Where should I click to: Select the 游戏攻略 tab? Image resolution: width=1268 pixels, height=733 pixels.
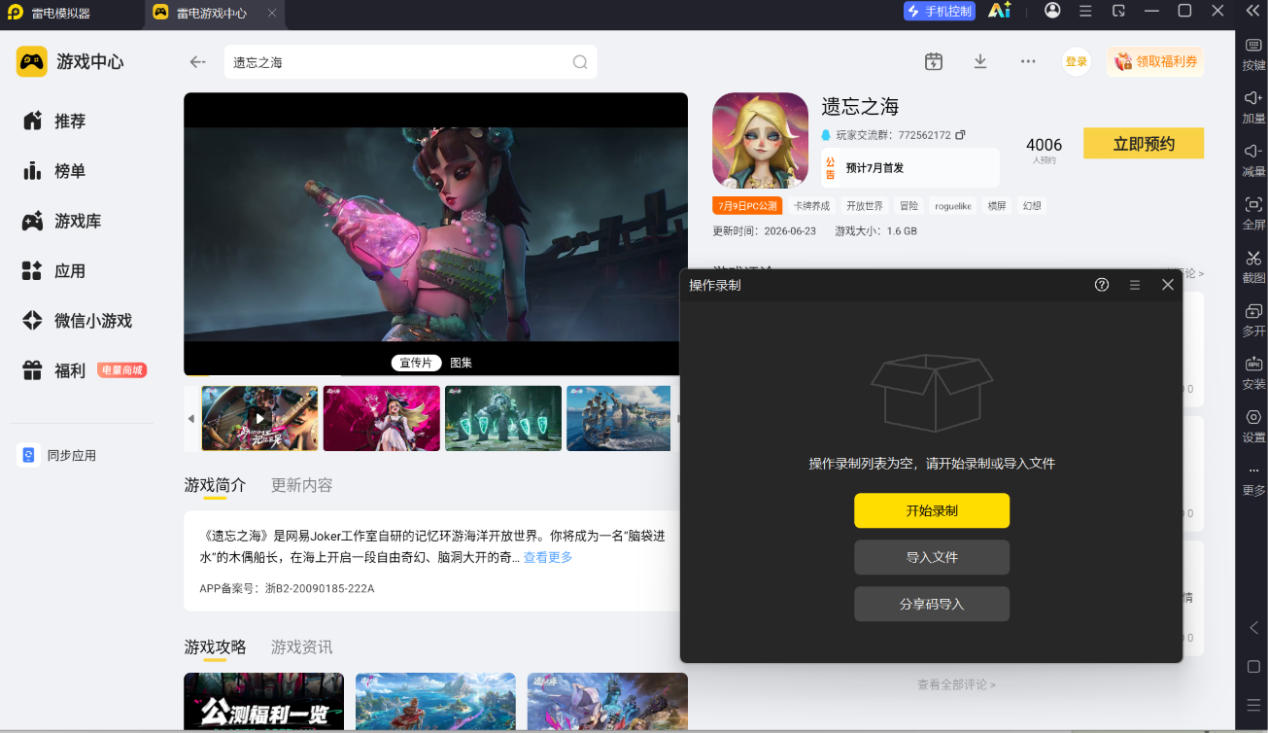point(215,647)
